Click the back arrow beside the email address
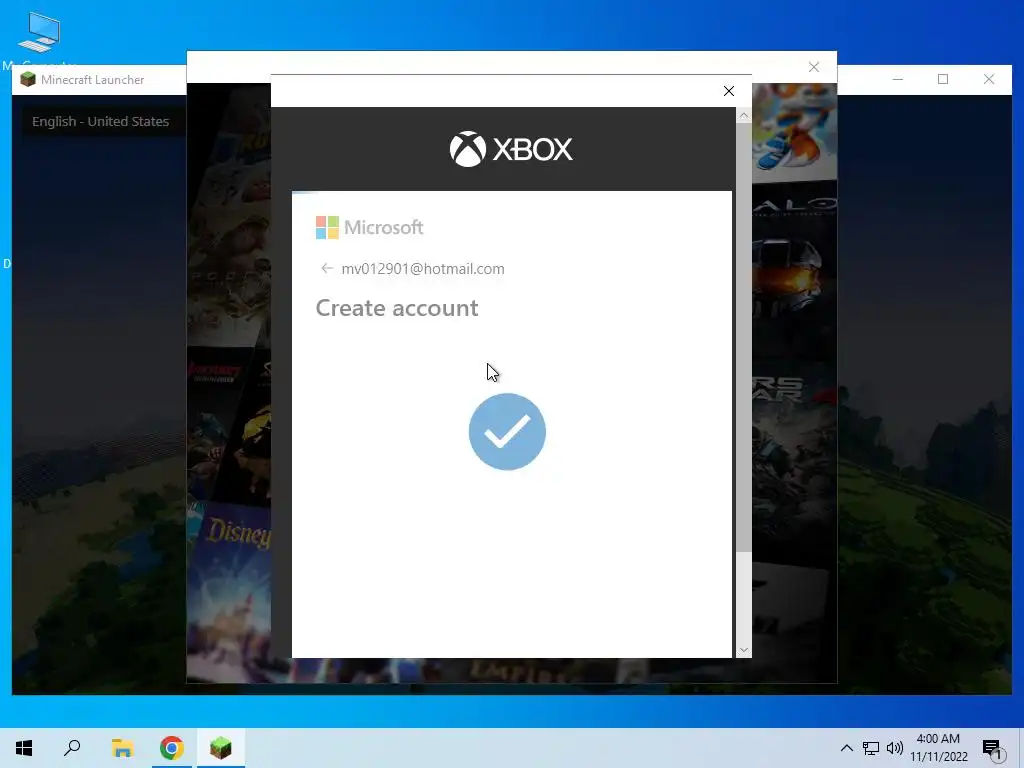This screenshot has width=1024, height=768. [x=327, y=268]
